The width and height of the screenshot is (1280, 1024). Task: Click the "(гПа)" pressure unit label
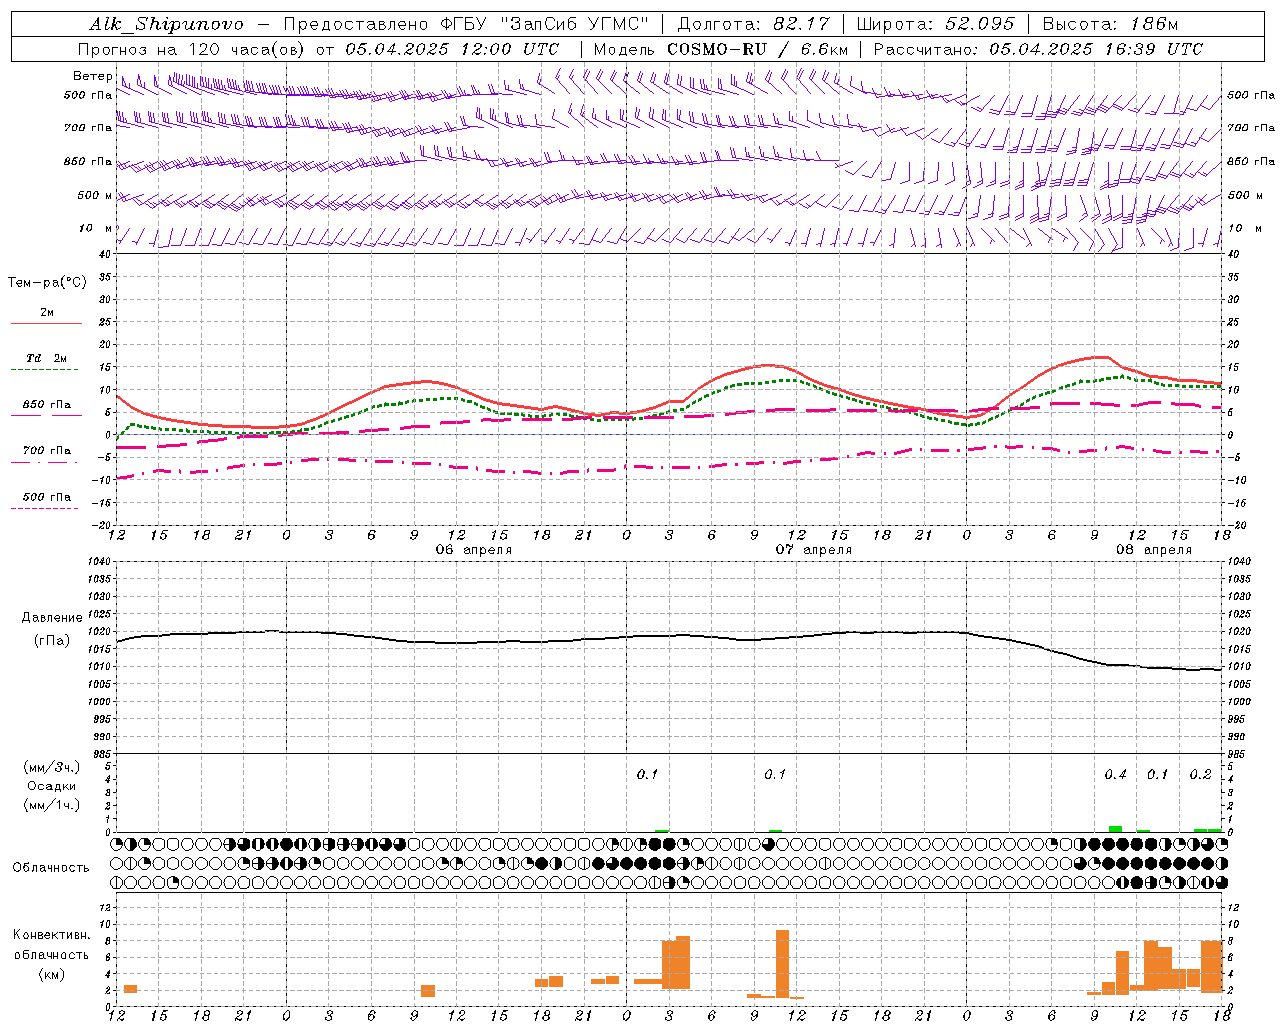pyautogui.click(x=51, y=641)
